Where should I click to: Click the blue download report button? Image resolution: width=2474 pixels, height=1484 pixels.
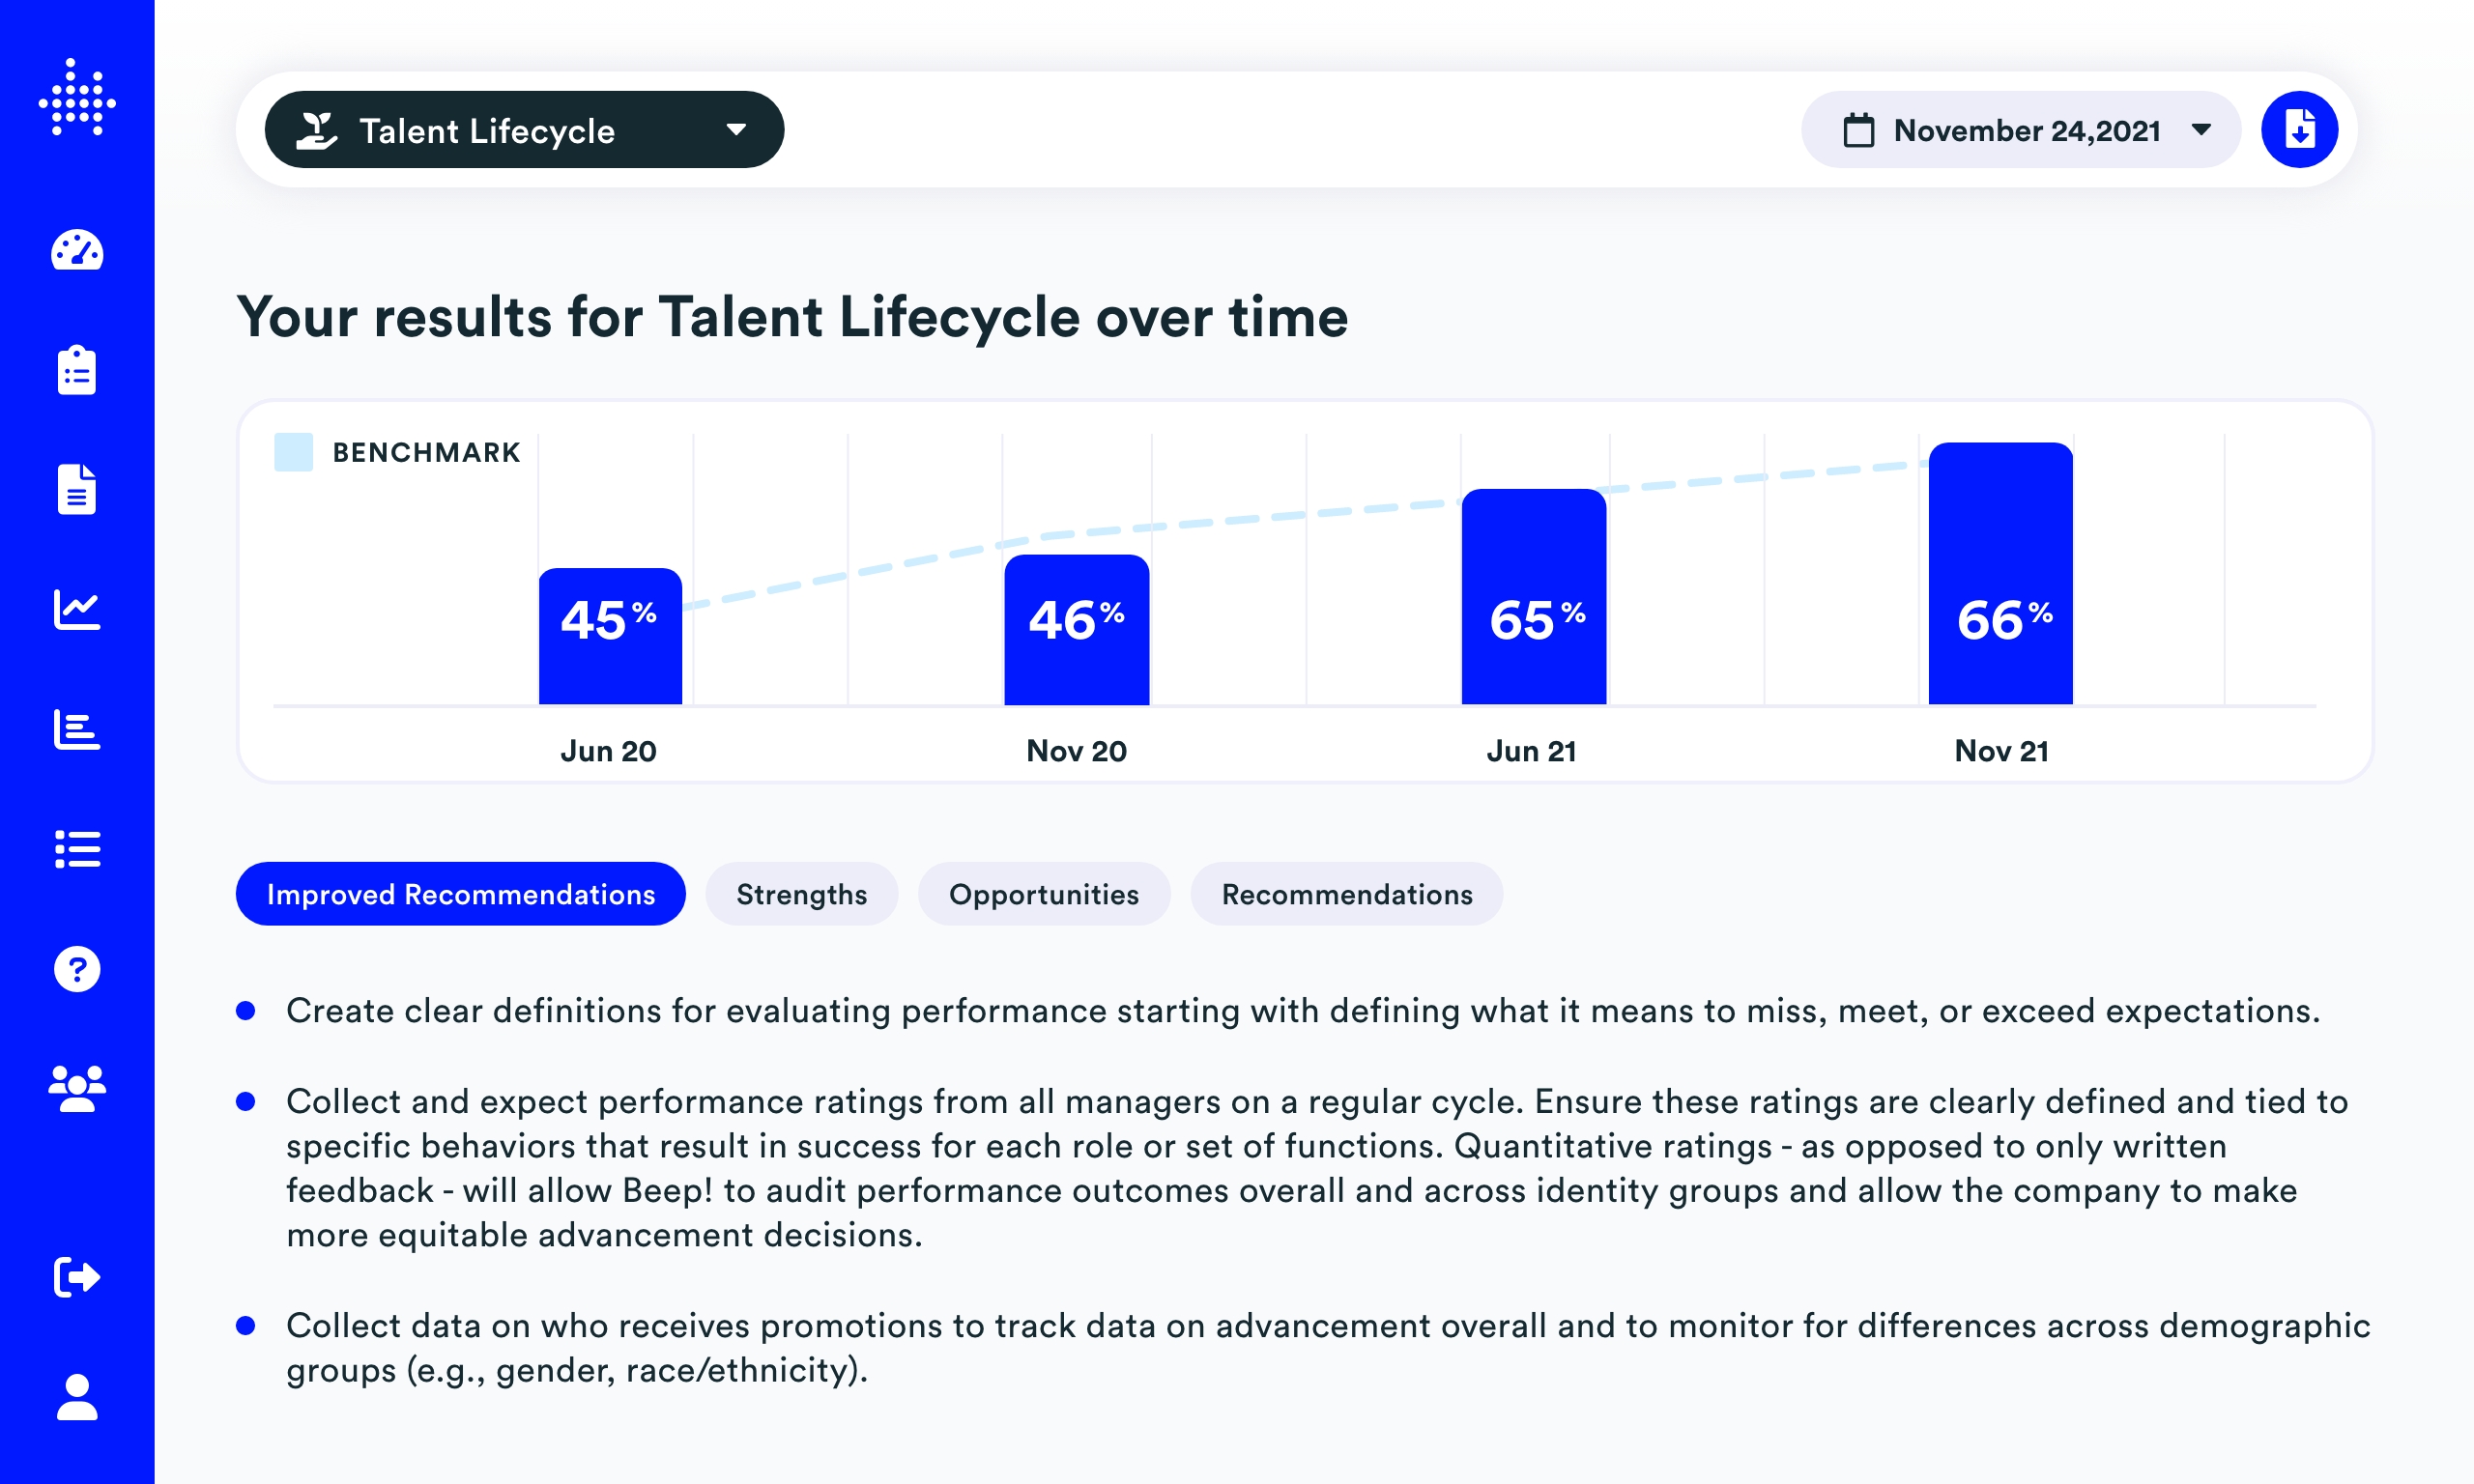tap(2299, 130)
